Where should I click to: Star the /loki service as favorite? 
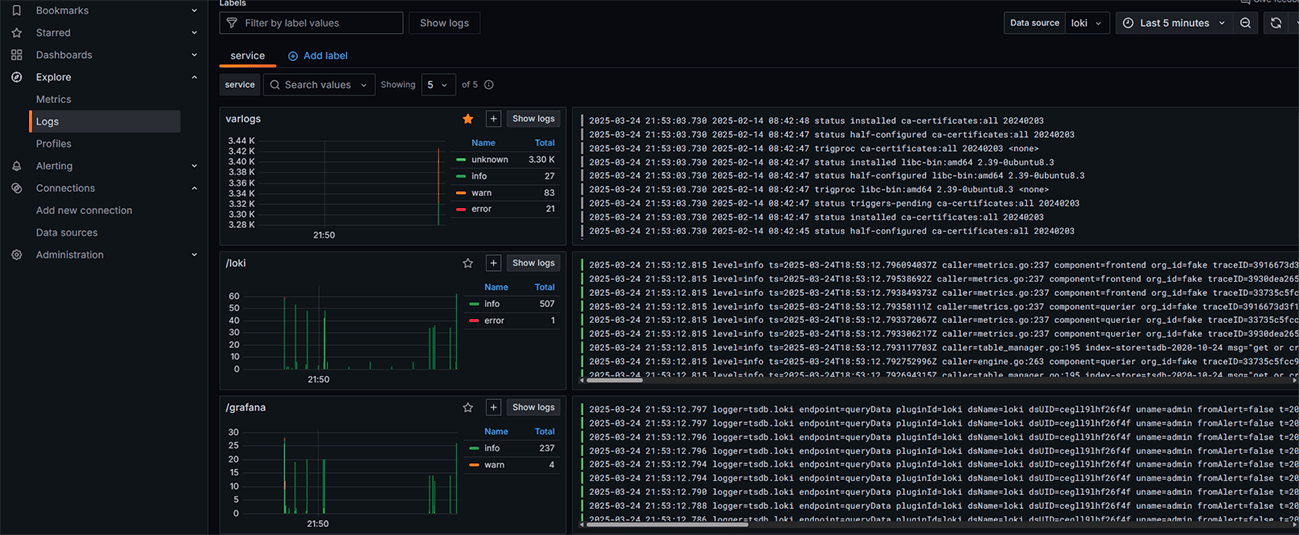(x=468, y=263)
